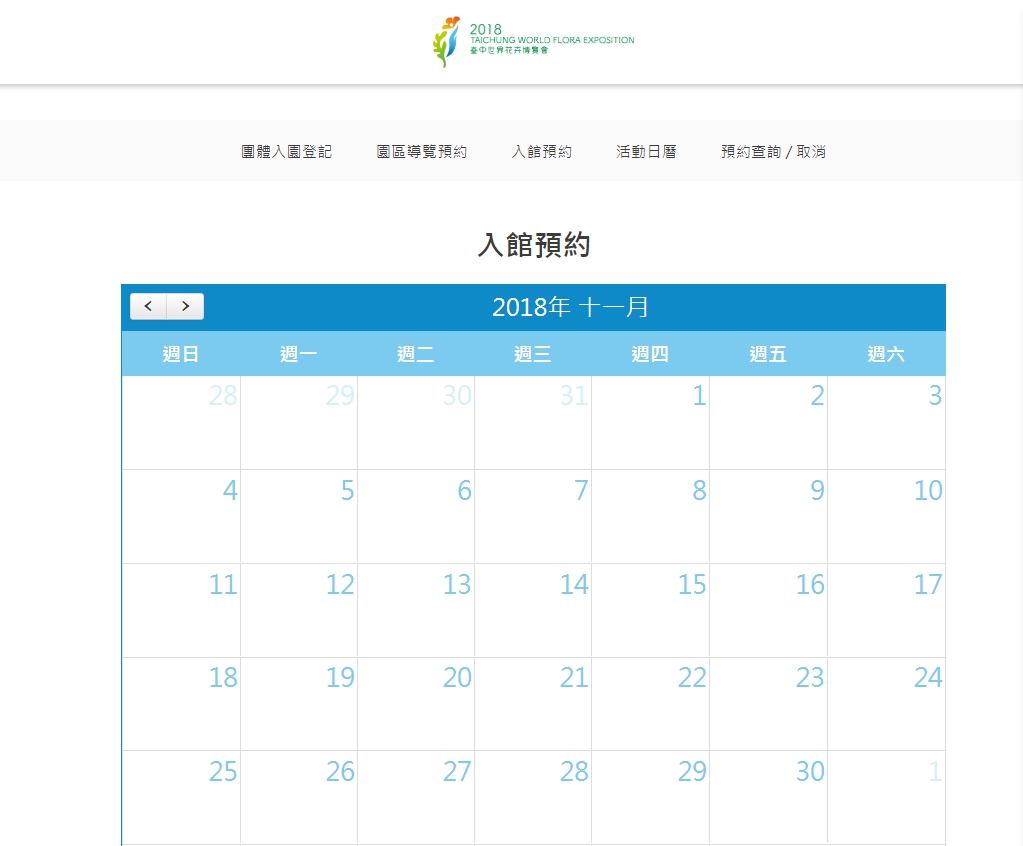Select November 3 Saturday cell
Screen dimensions: 1023x846
point(886,422)
